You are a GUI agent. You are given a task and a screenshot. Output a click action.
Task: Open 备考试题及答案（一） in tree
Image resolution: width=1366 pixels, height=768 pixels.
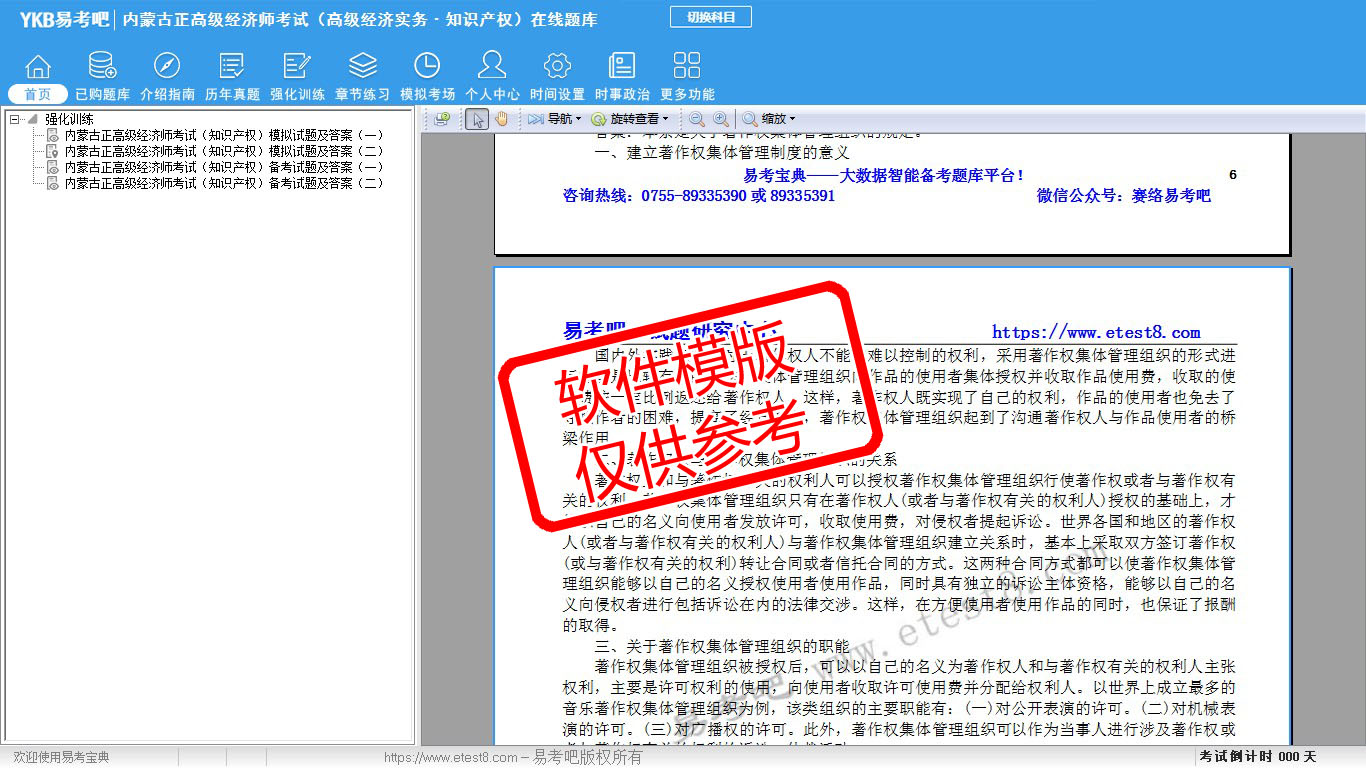(223, 168)
